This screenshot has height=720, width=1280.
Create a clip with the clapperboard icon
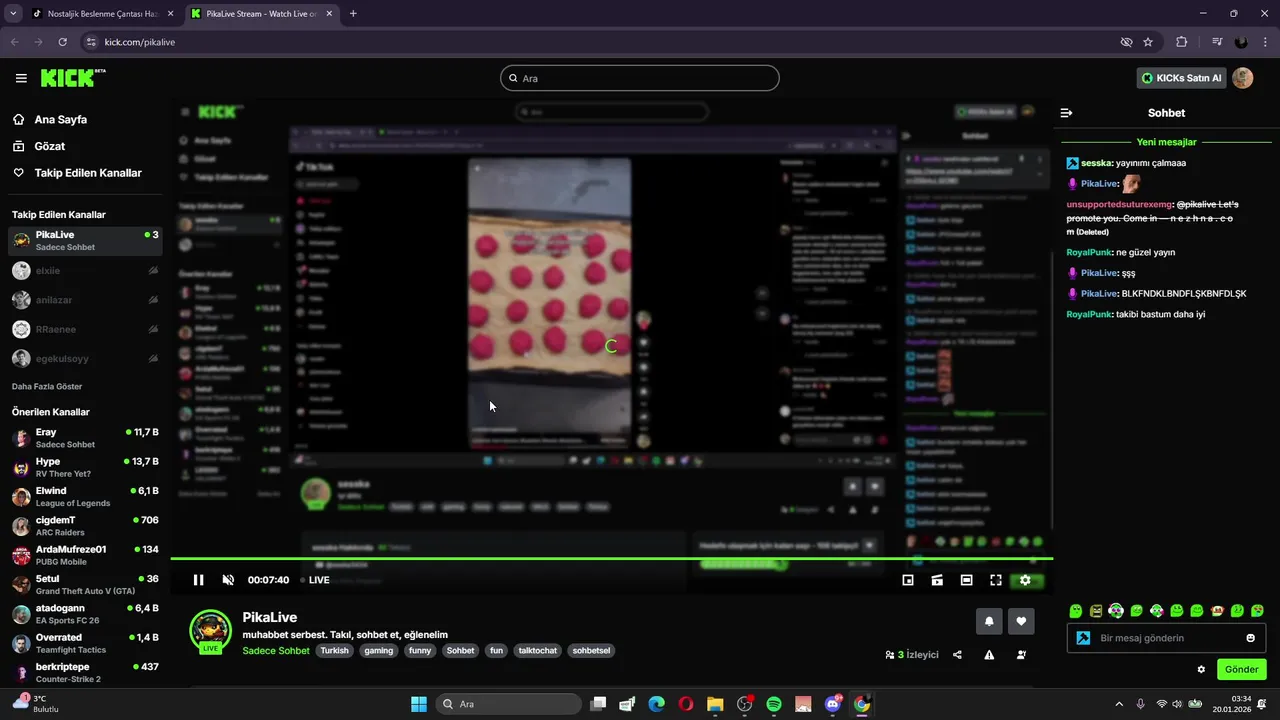[937, 580]
